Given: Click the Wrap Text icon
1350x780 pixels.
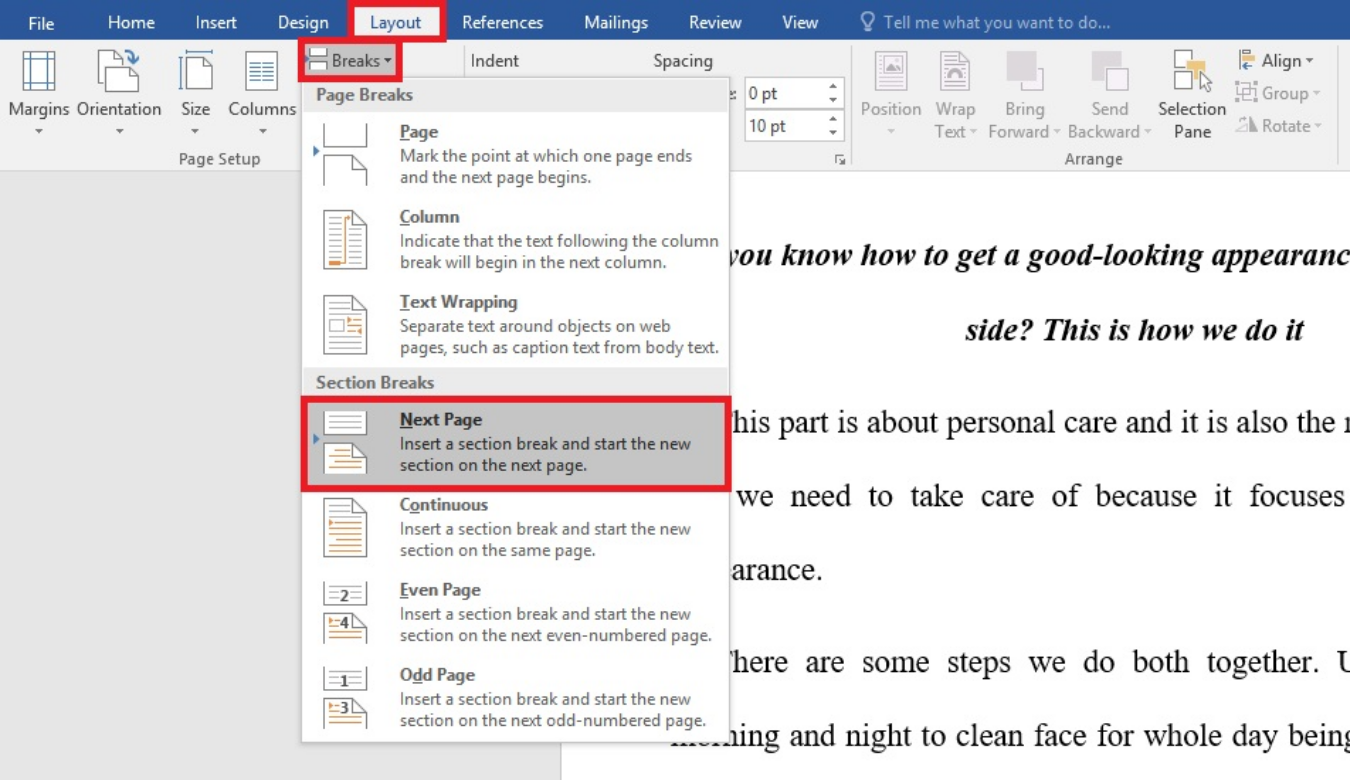Looking at the screenshot, I should pos(955,71).
